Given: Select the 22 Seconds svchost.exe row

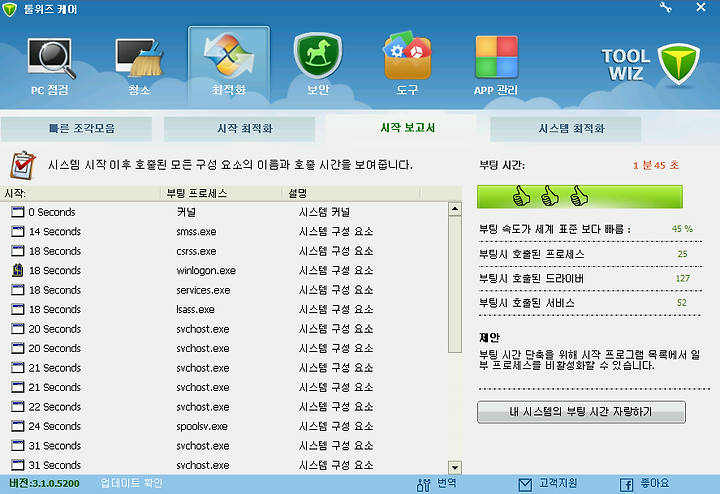Looking at the screenshot, I should (x=225, y=406).
